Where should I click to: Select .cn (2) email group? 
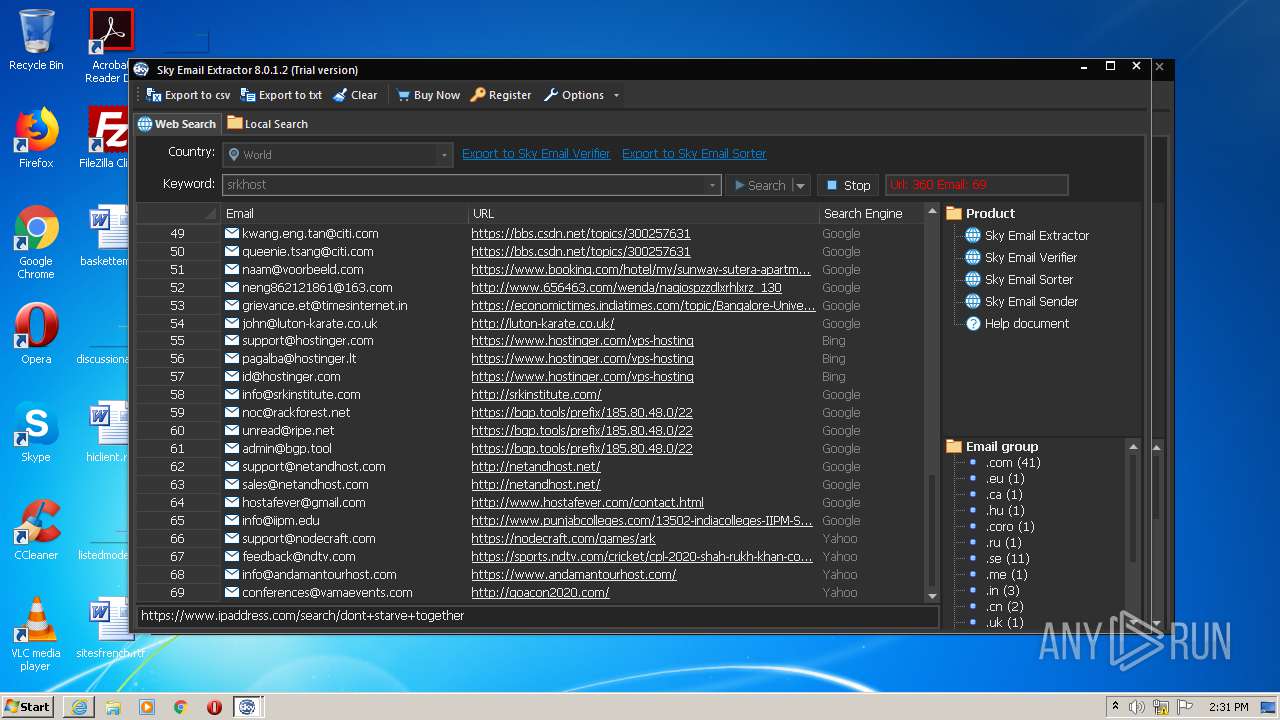click(x=1004, y=607)
